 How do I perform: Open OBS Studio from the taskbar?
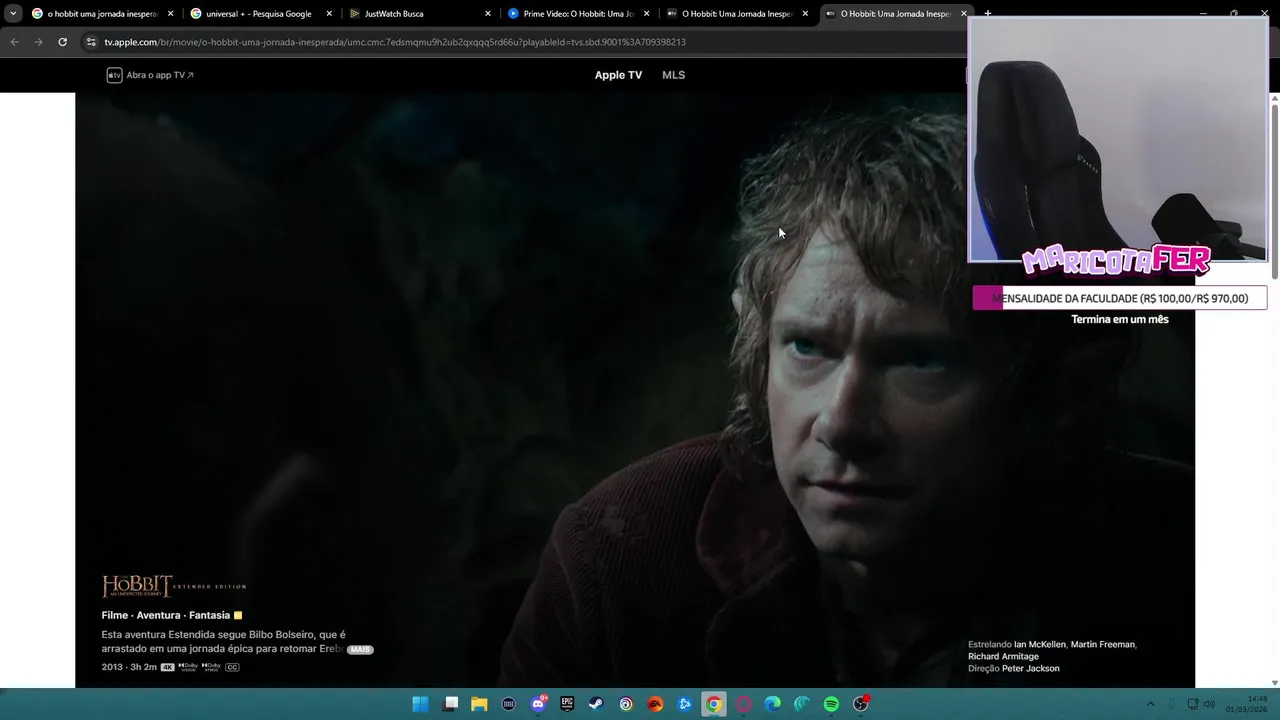click(x=861, y=704)
